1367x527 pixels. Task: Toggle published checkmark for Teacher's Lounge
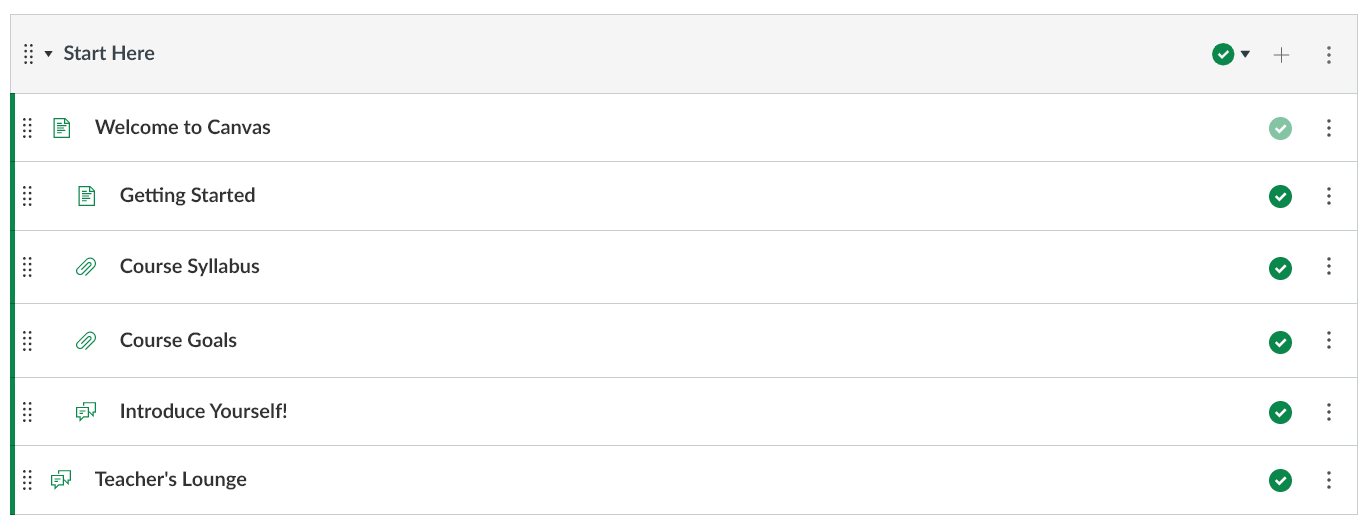tap(1280, 481)
